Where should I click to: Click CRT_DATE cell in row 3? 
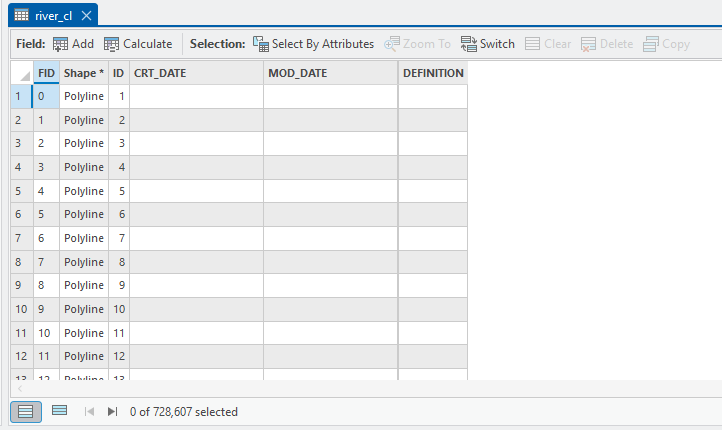click(196, 144)
